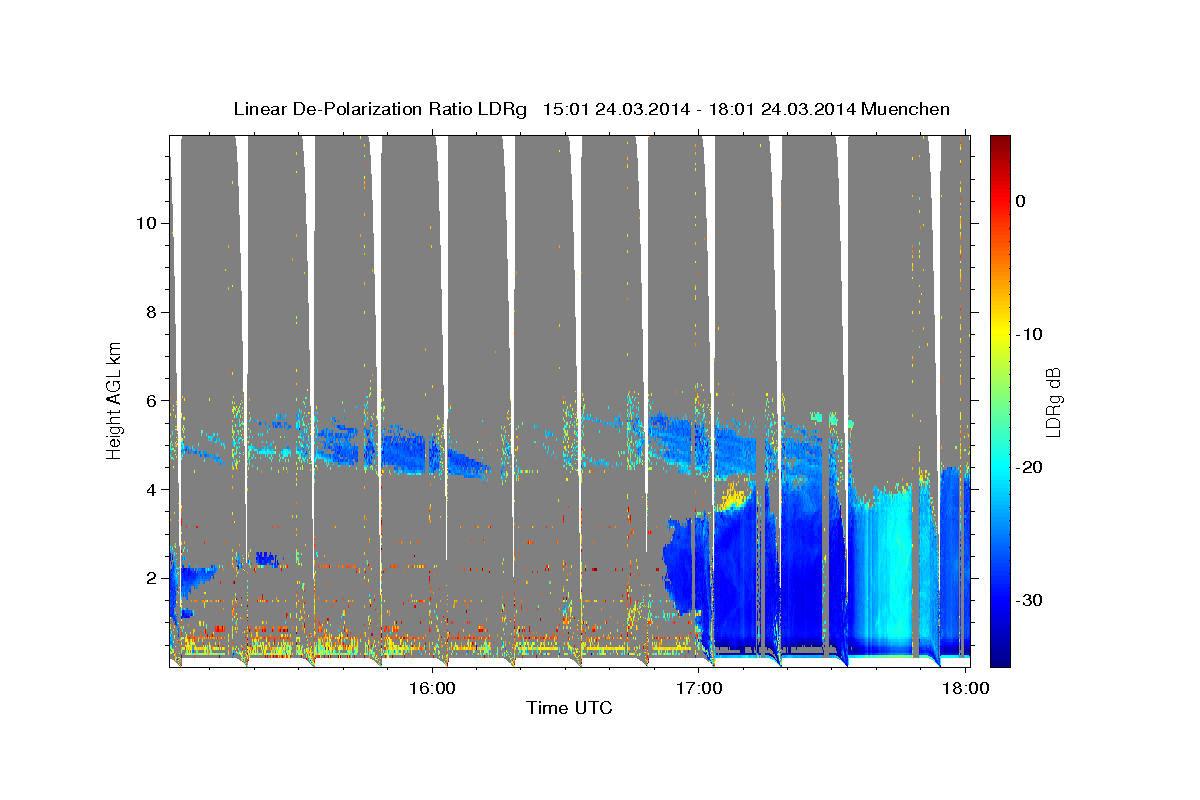Click the 'LDRg dB' colorbar label
Image resolution: width=1200 pixels, height=800 pixels.
pos(1053,402)
